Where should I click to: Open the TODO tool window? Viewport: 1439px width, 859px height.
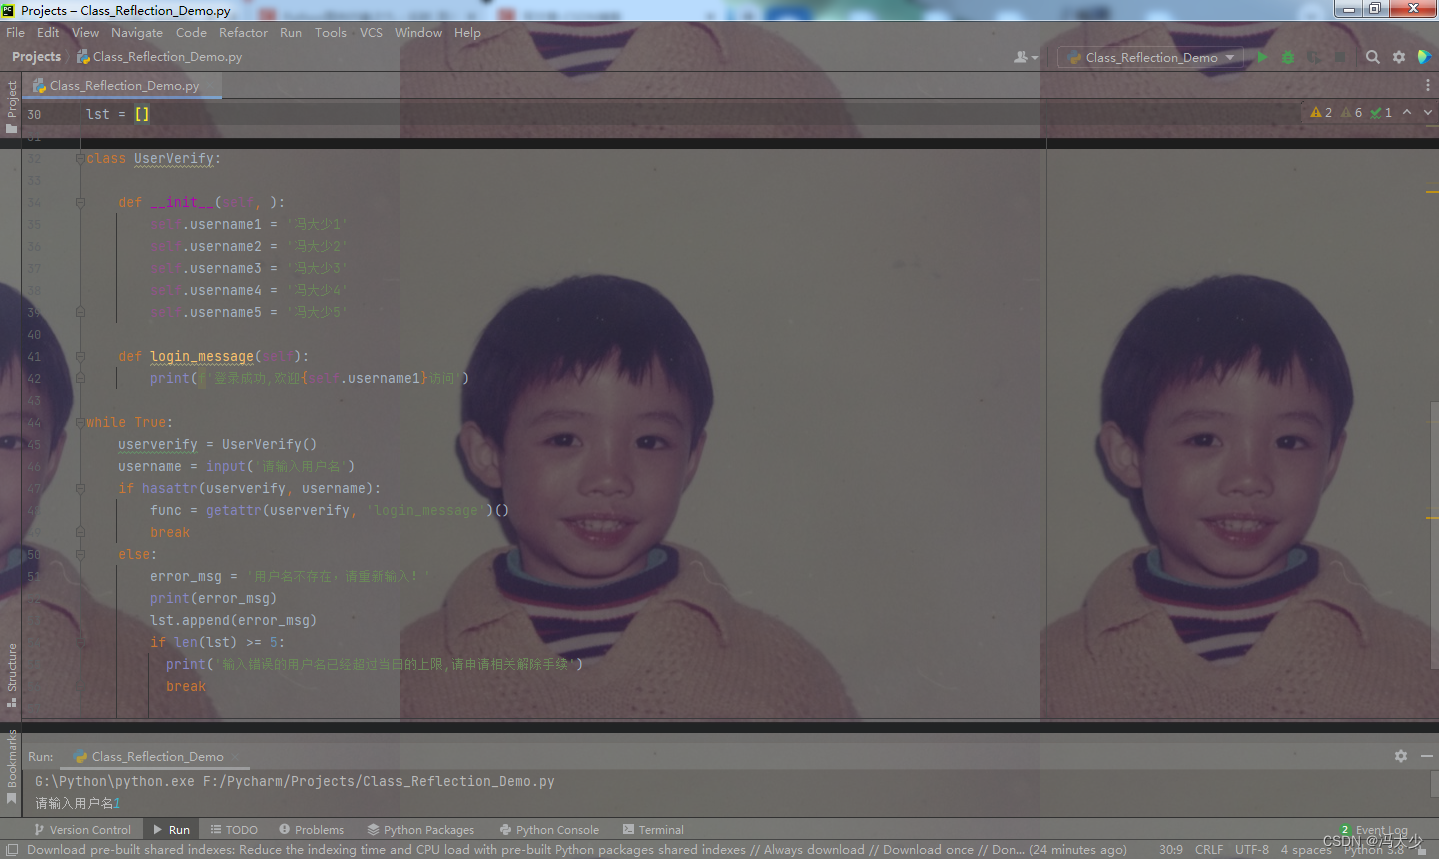tap(234, 829)
